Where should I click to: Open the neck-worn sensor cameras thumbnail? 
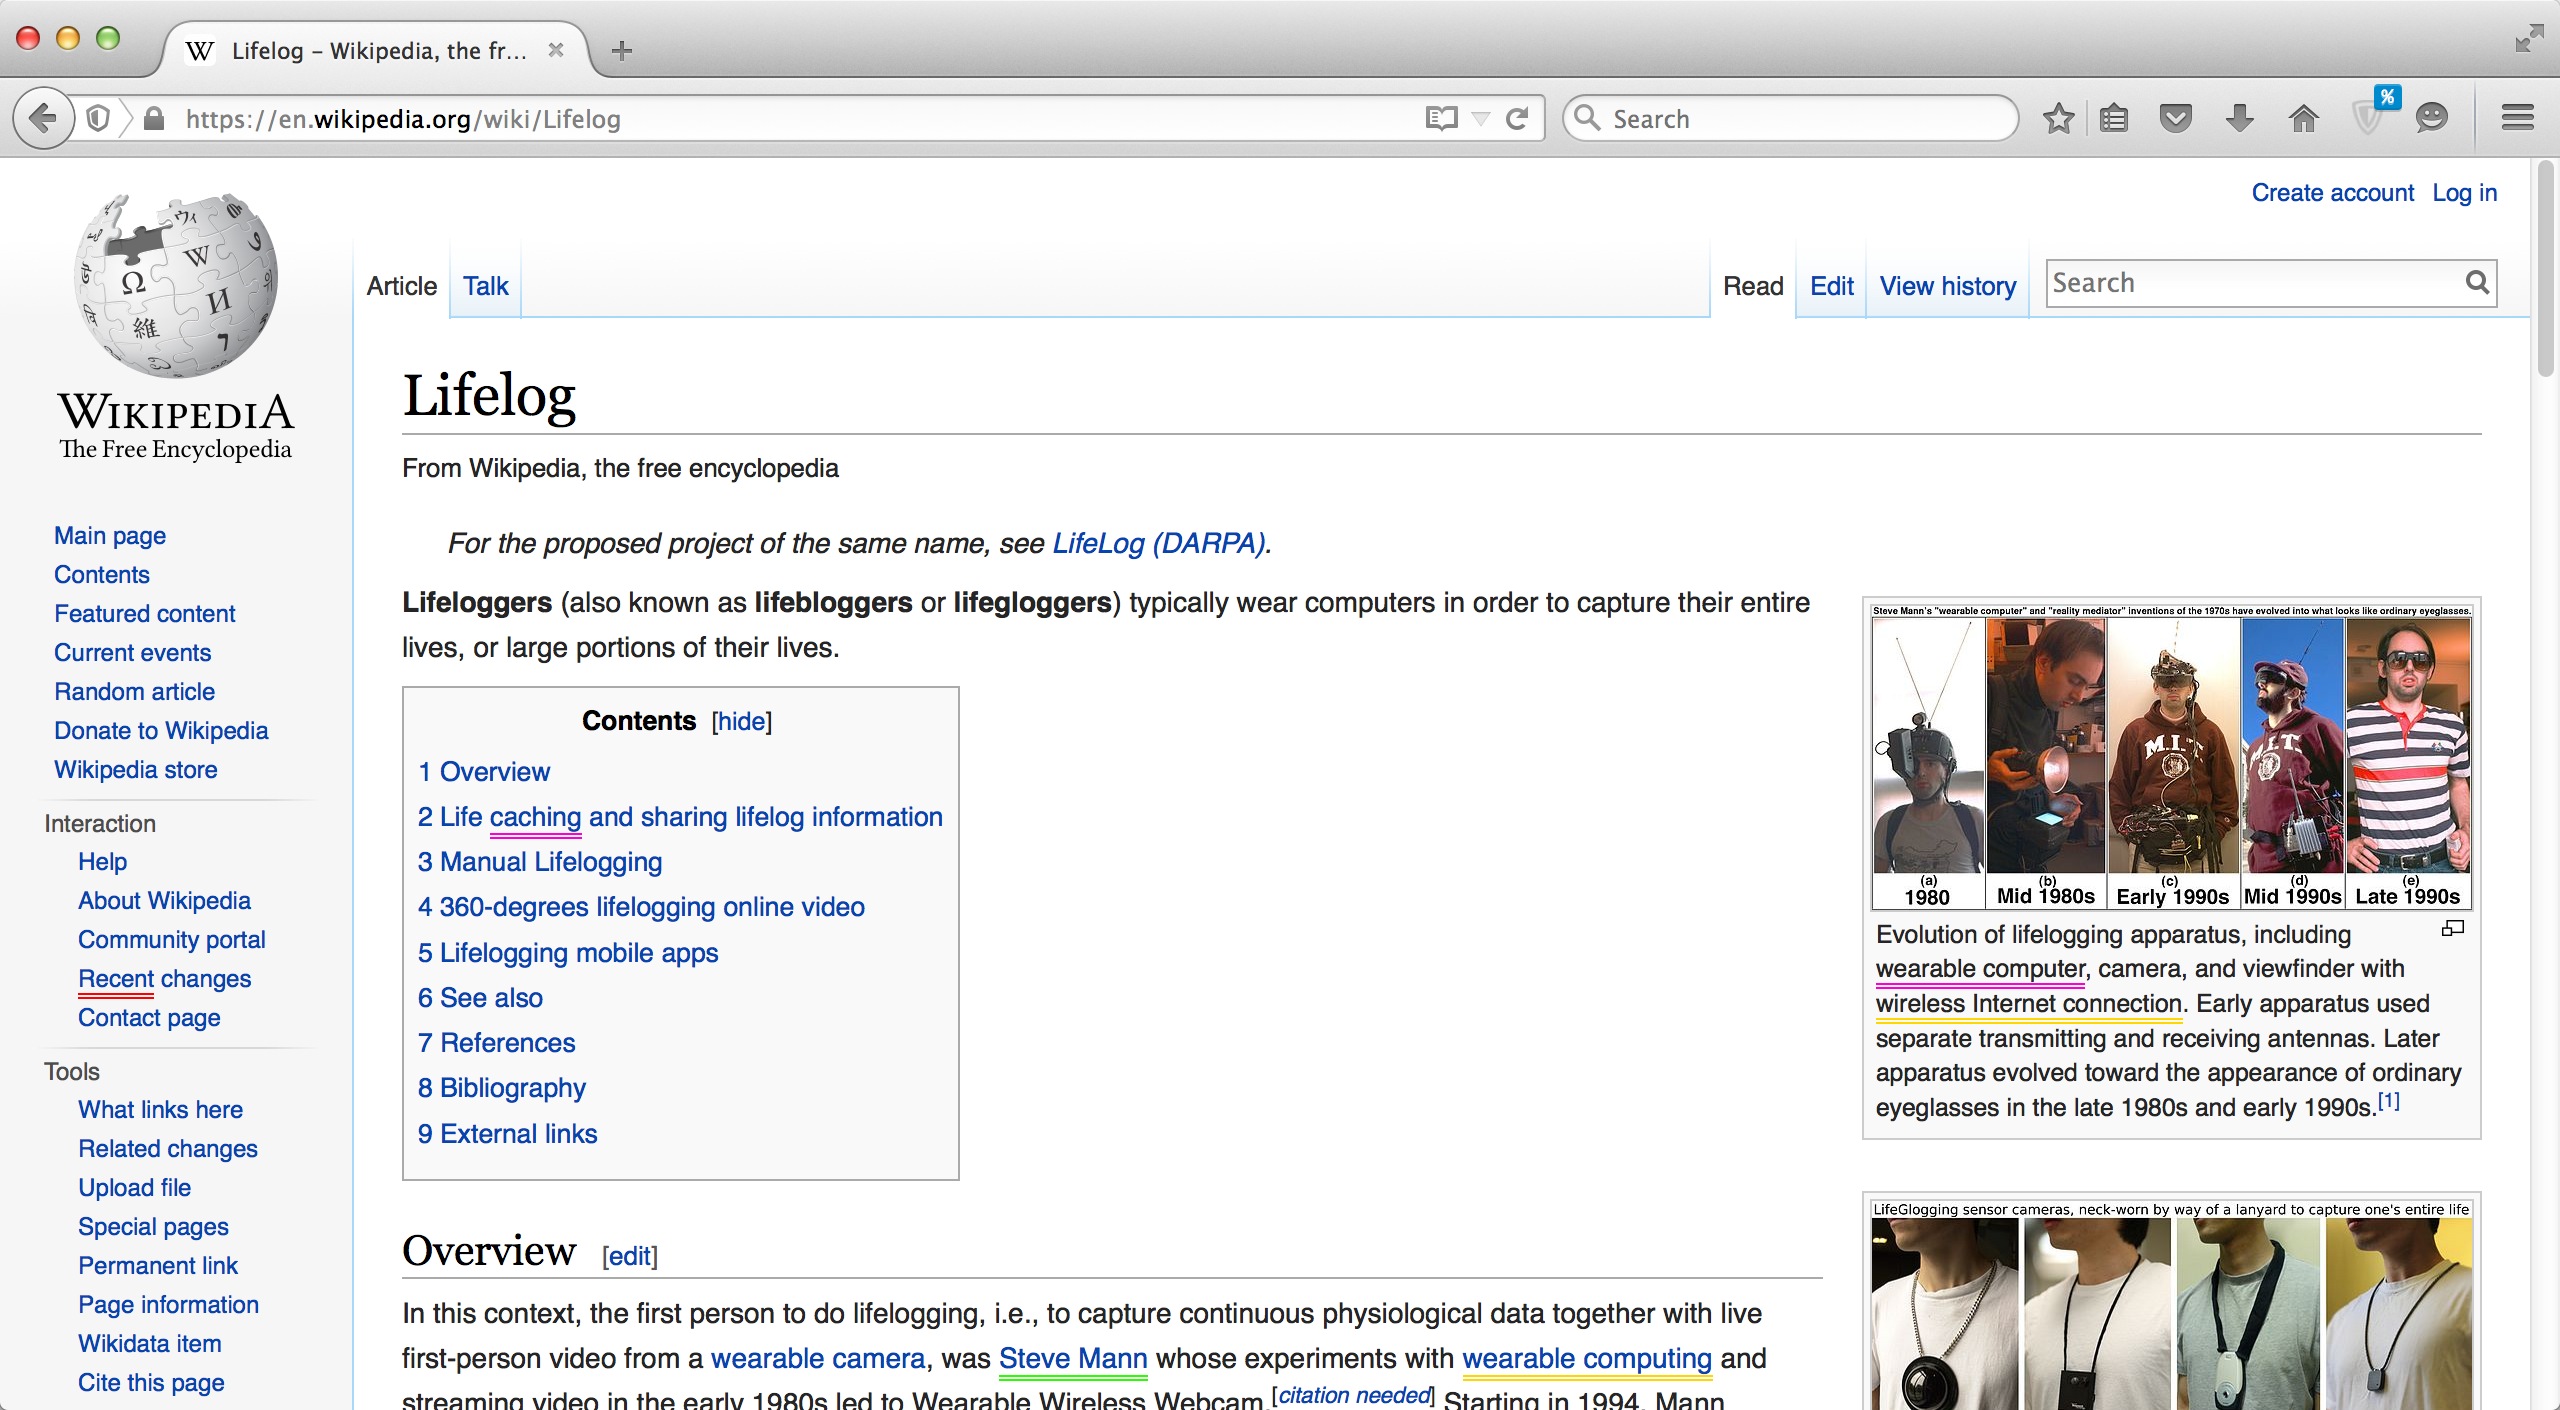pos(2171,1305)
